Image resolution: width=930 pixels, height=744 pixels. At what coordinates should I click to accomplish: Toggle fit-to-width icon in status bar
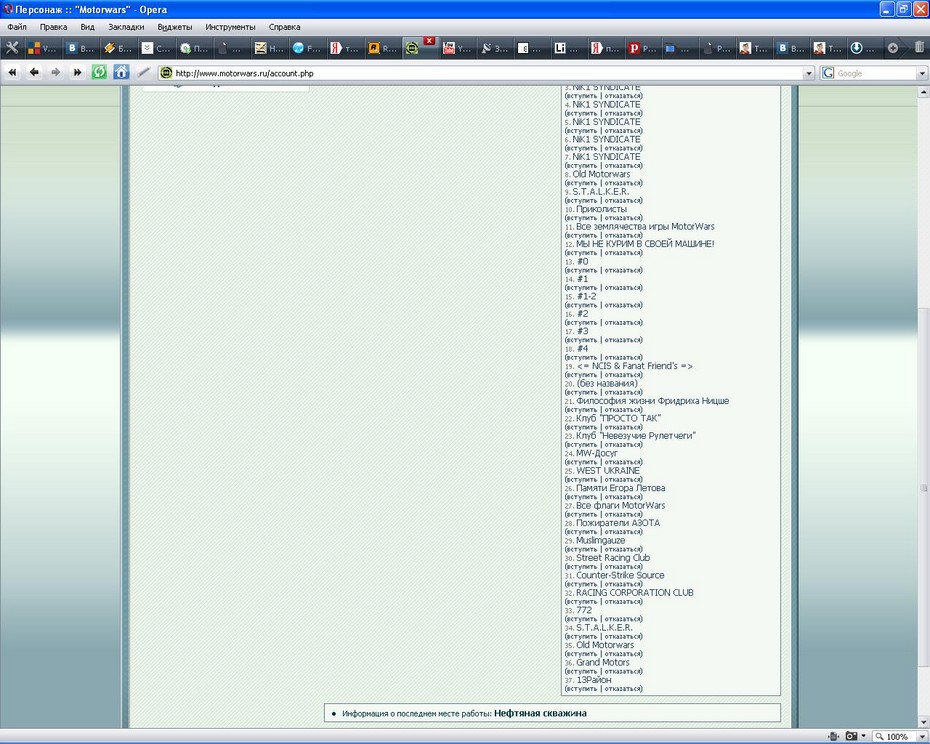[x=833, y=736]
